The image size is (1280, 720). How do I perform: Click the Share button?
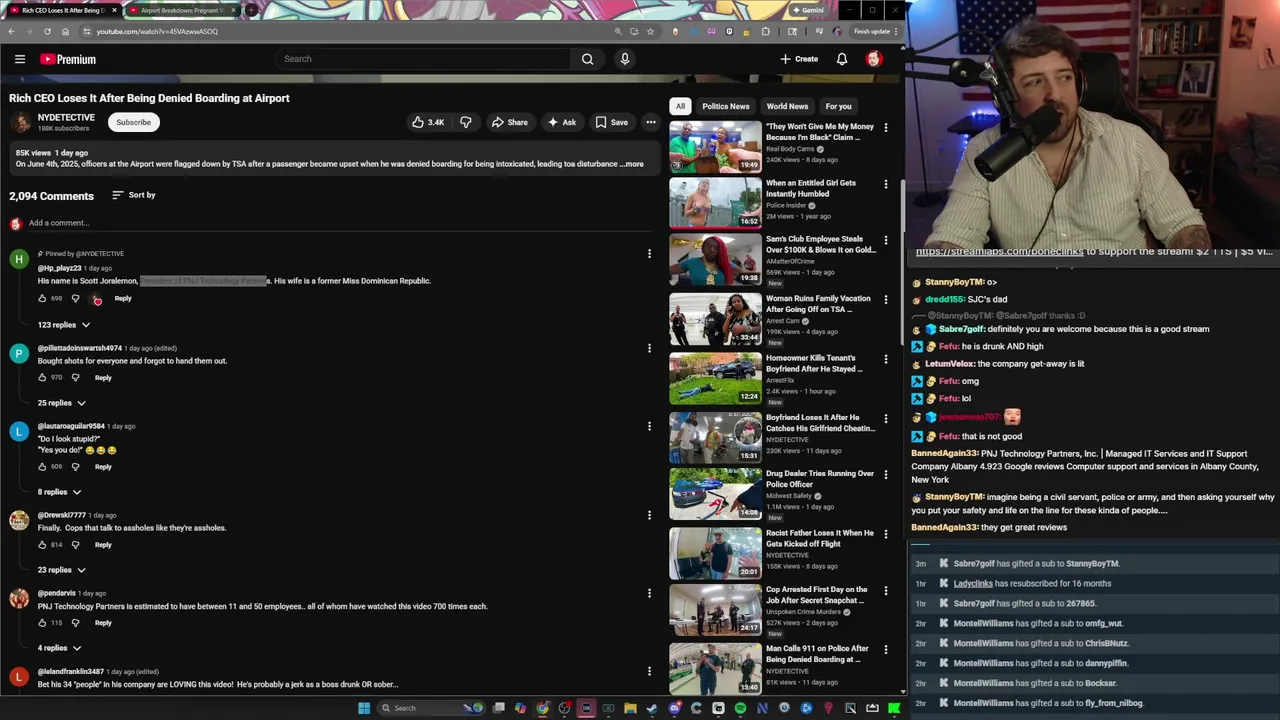click(x=509, y=122)
